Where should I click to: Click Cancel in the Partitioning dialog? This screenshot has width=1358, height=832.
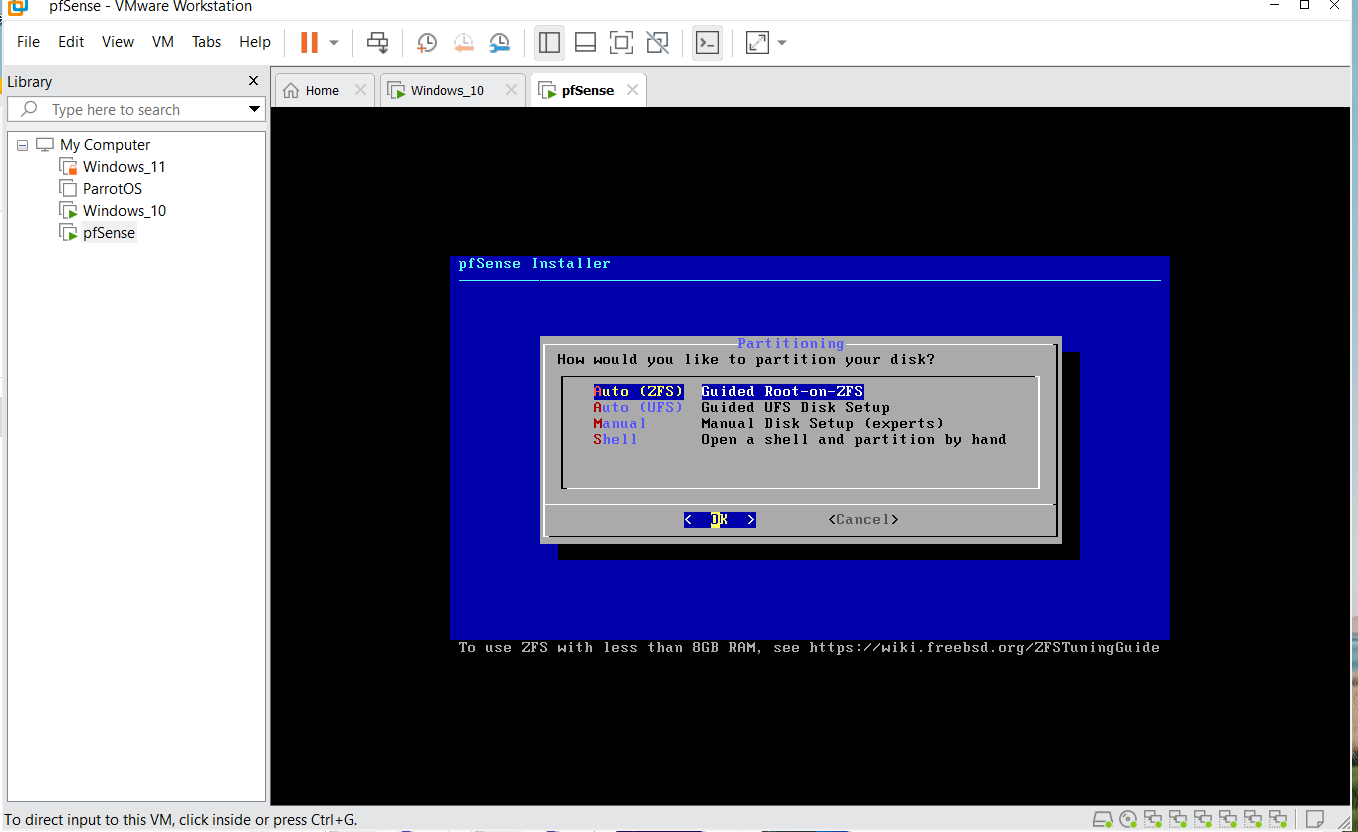pos(864,520)
